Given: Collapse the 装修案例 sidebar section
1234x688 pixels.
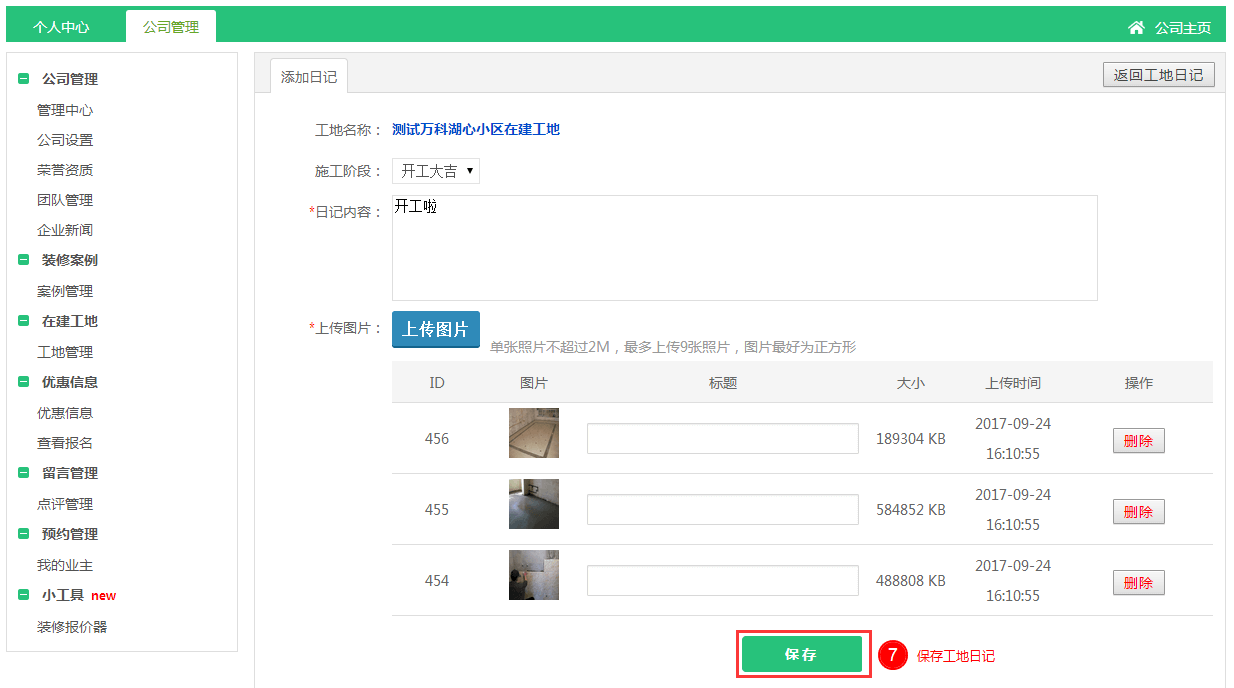Looking at the screenshot, I should coord(24,260).
